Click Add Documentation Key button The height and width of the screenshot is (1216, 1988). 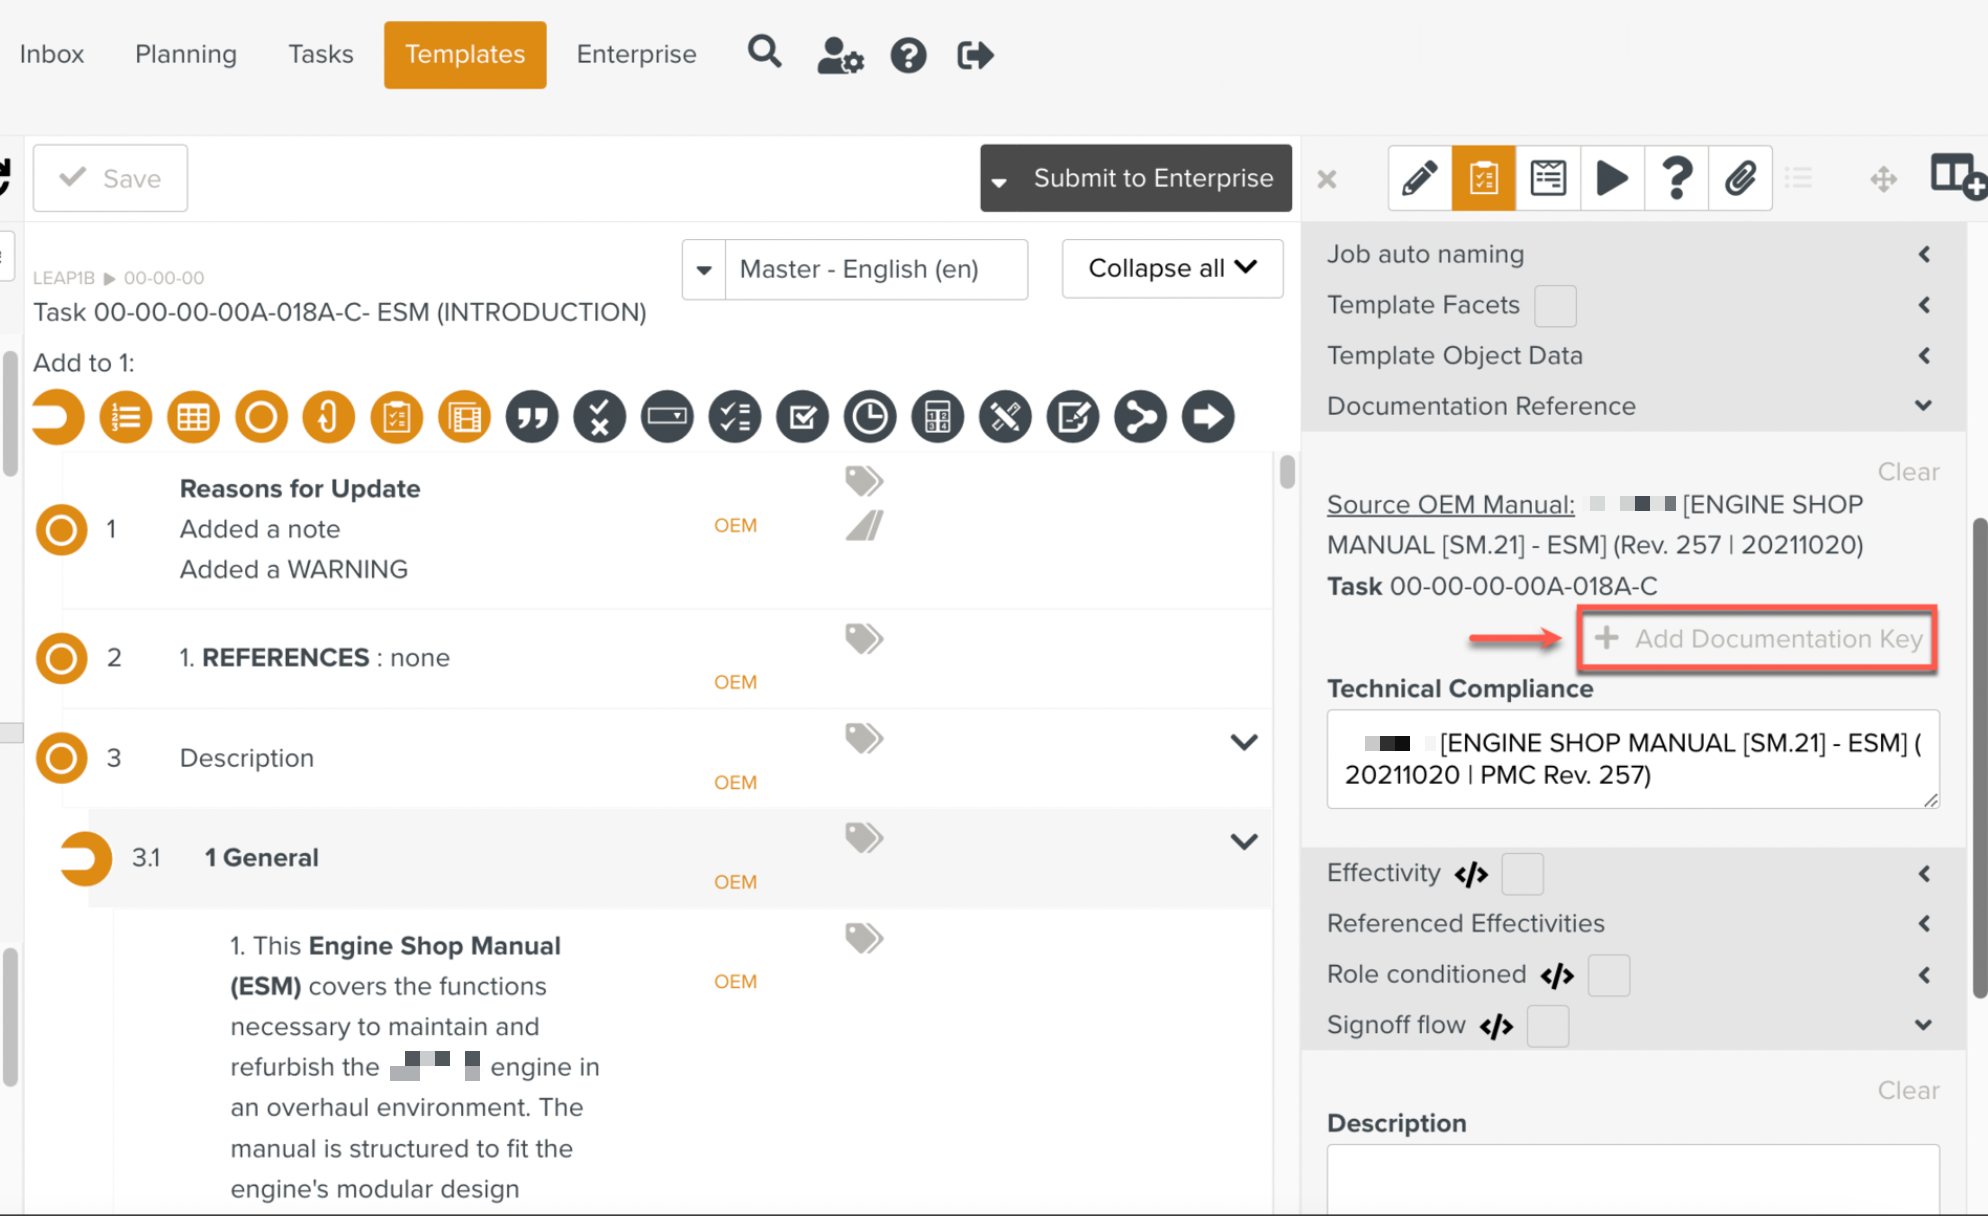(1758, 639)
